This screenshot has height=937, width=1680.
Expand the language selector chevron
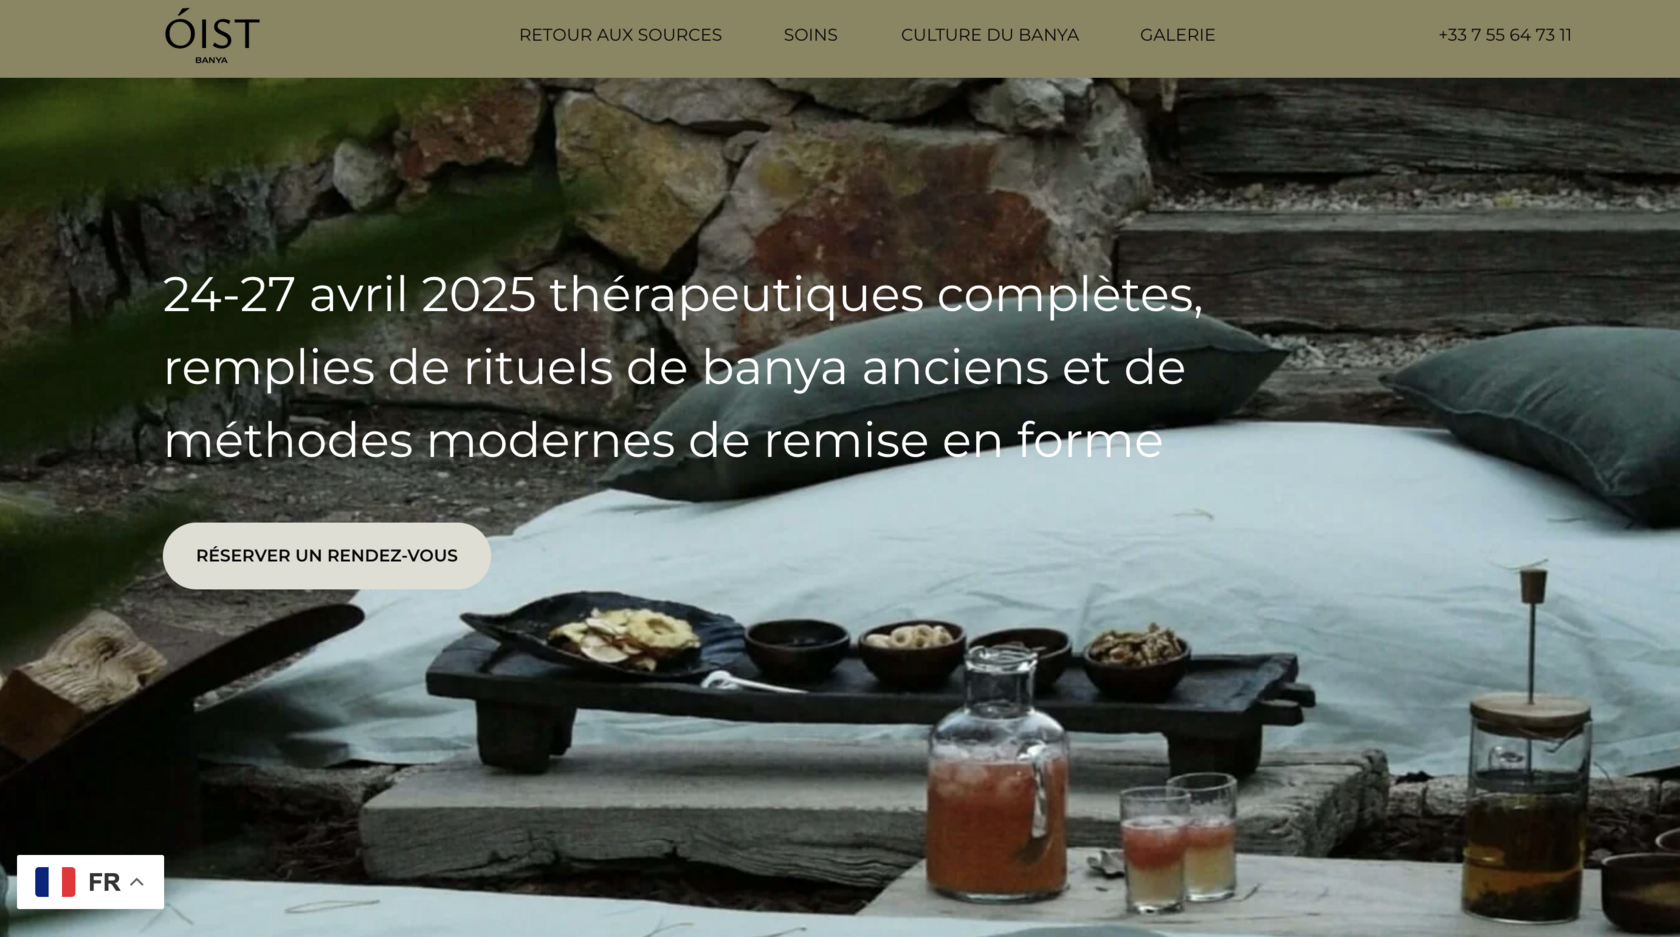(x=137, y=882)
